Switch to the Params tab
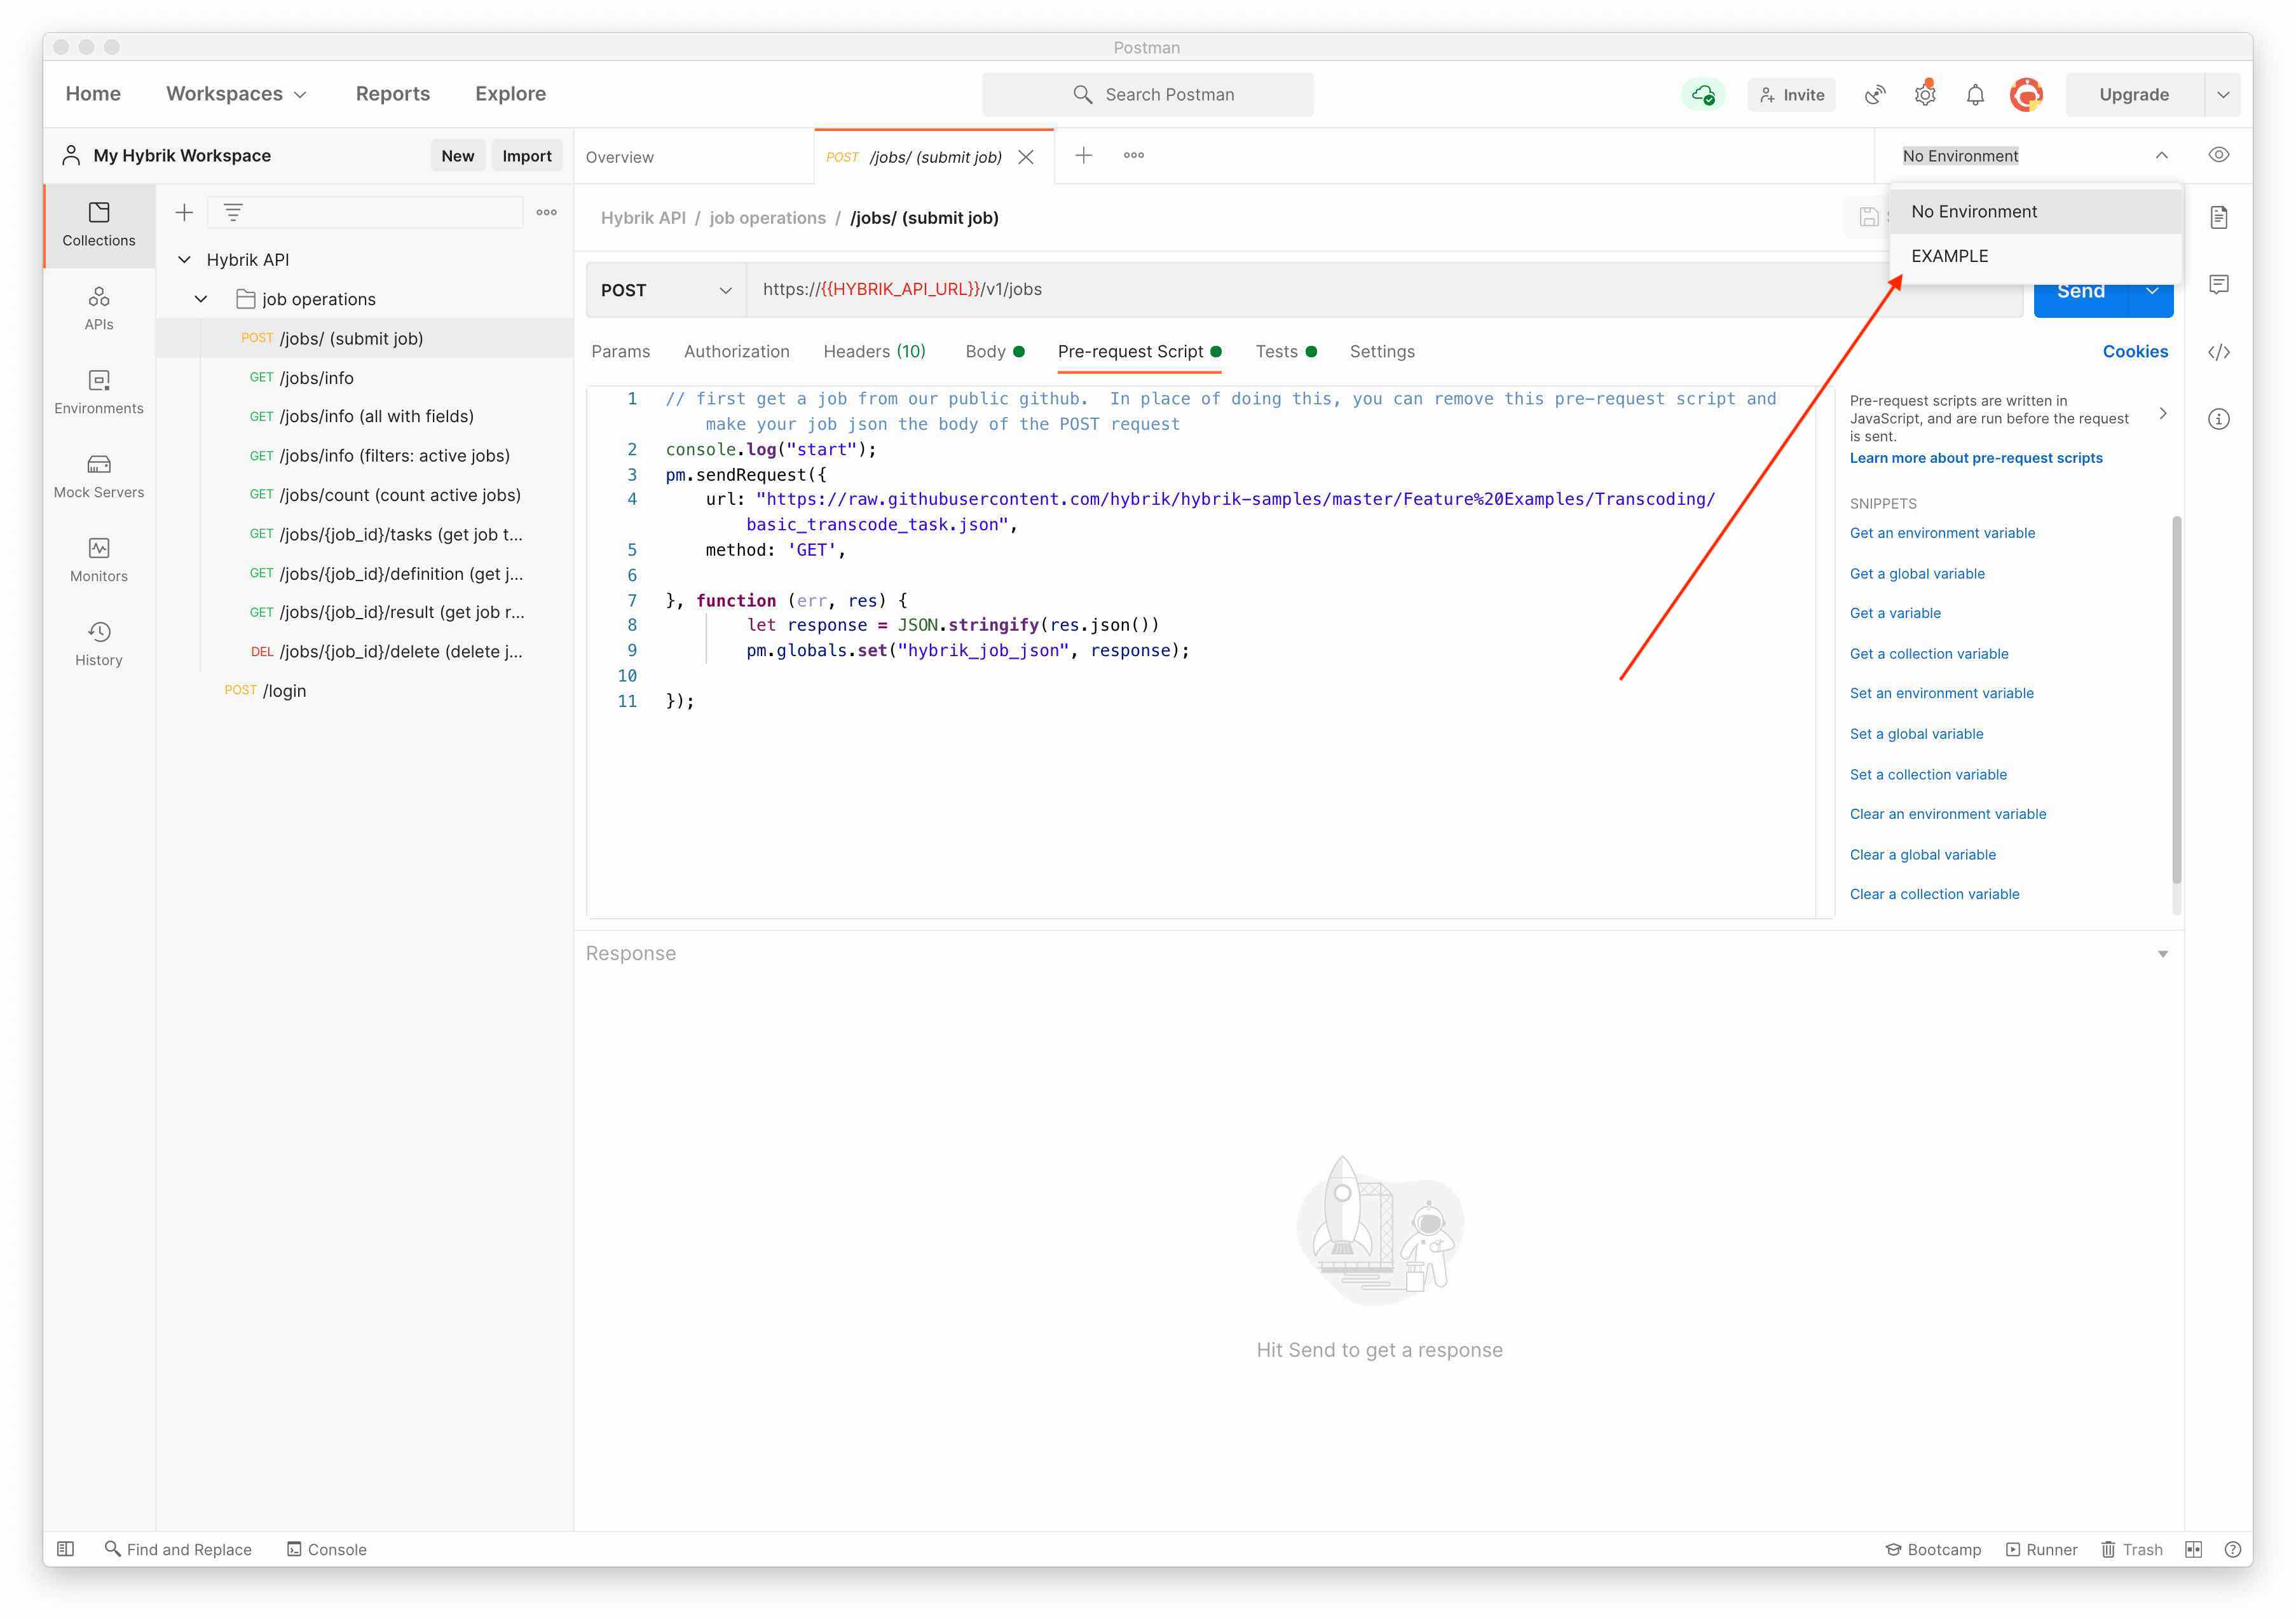The image size is (2296, 1620). (x=620, y=351)
